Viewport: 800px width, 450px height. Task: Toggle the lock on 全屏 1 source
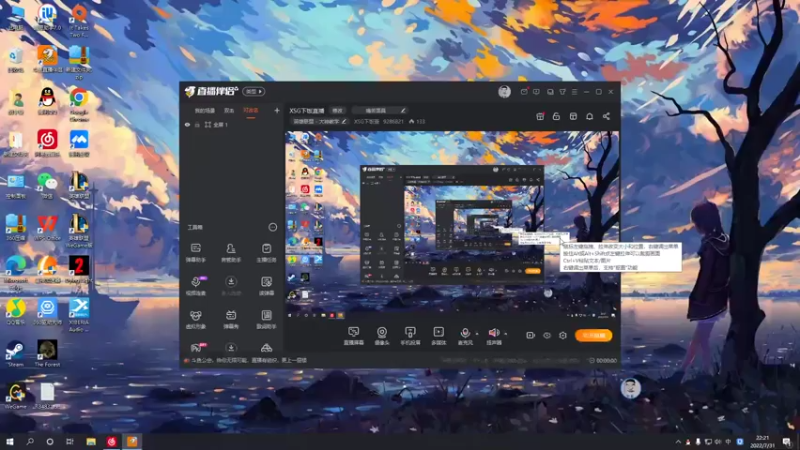tap(197, 124)
